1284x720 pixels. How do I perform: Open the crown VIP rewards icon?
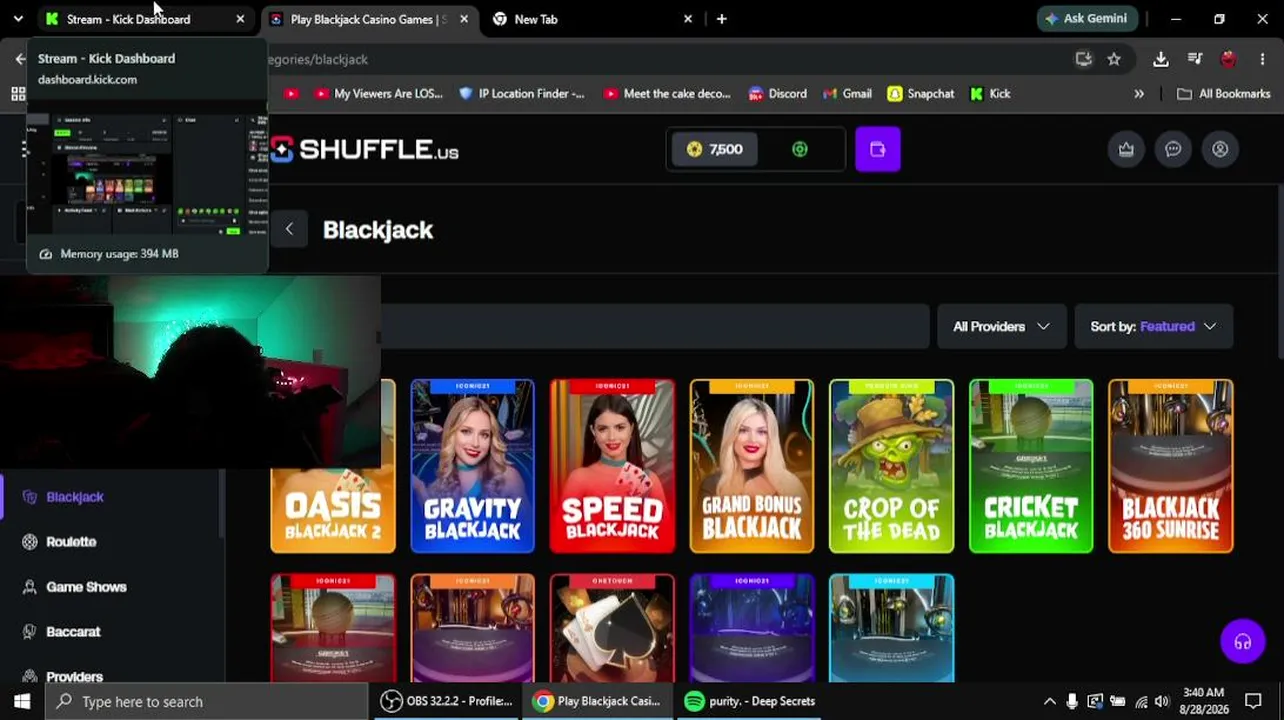pyautogui.click(x=1126, y=149)
